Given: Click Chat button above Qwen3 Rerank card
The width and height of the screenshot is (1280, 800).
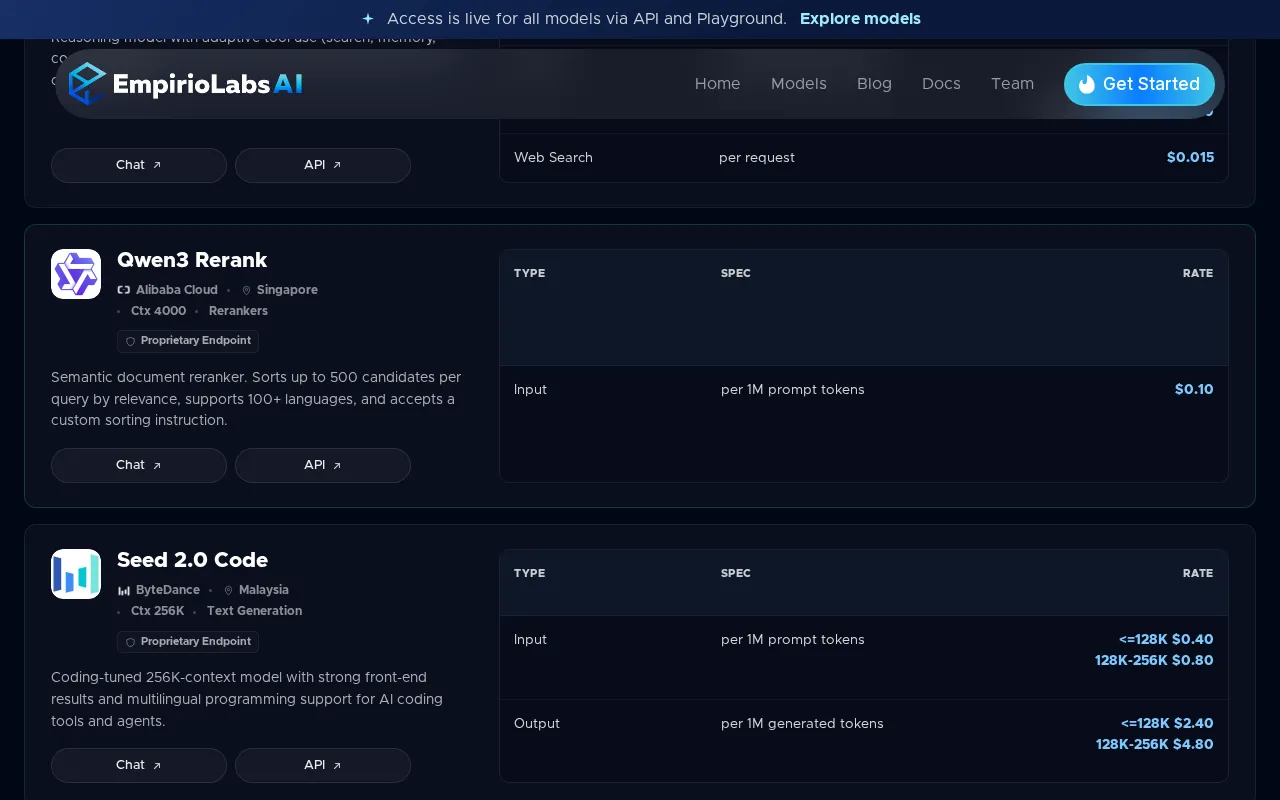Looking at the screenshot, I should coord(139,165).
